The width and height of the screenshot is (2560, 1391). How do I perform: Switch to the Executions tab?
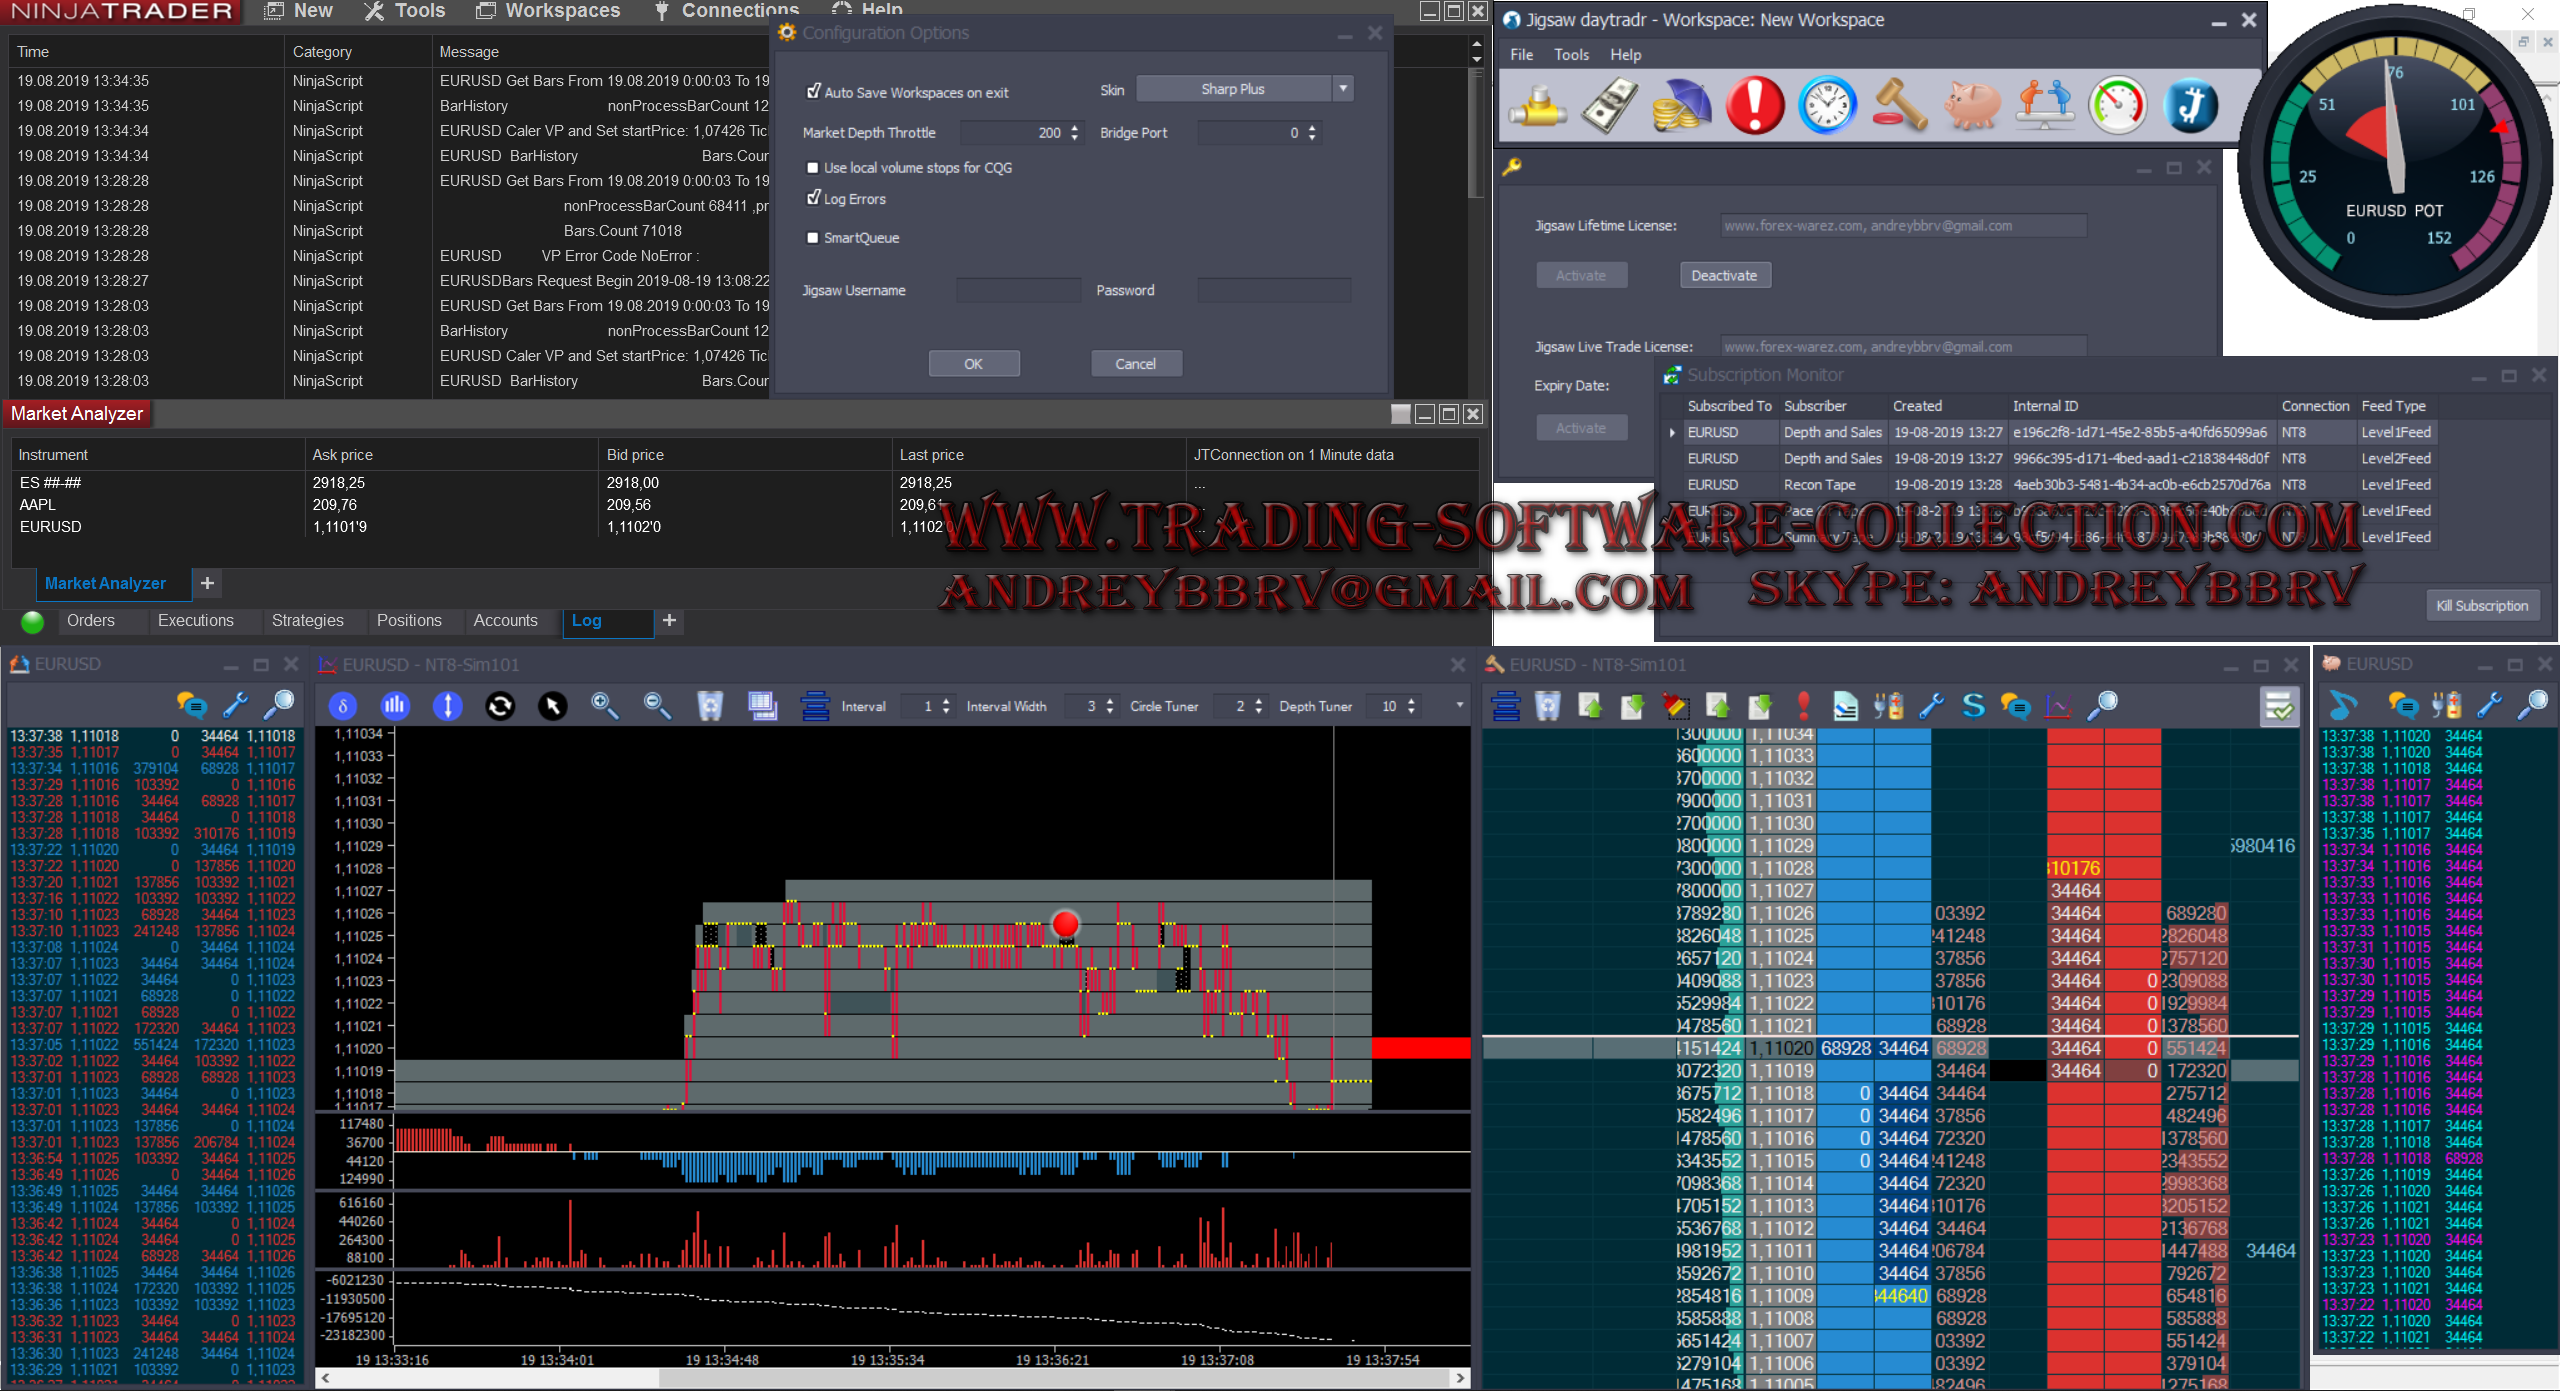[195, 621]
